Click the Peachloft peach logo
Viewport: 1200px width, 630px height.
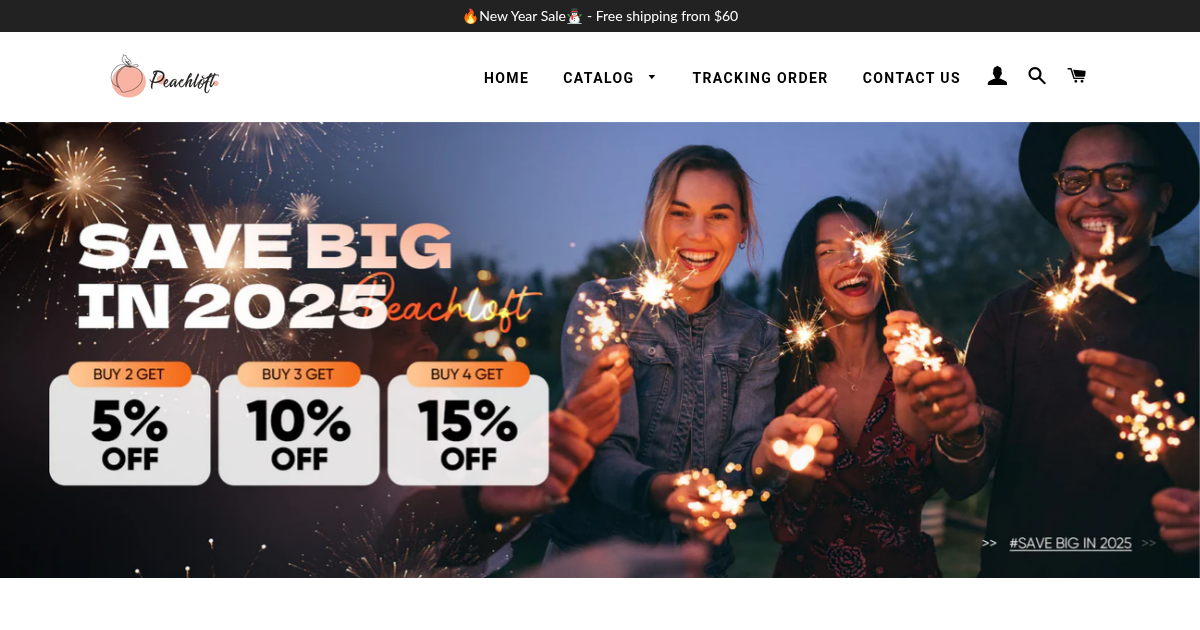(164, 77)
